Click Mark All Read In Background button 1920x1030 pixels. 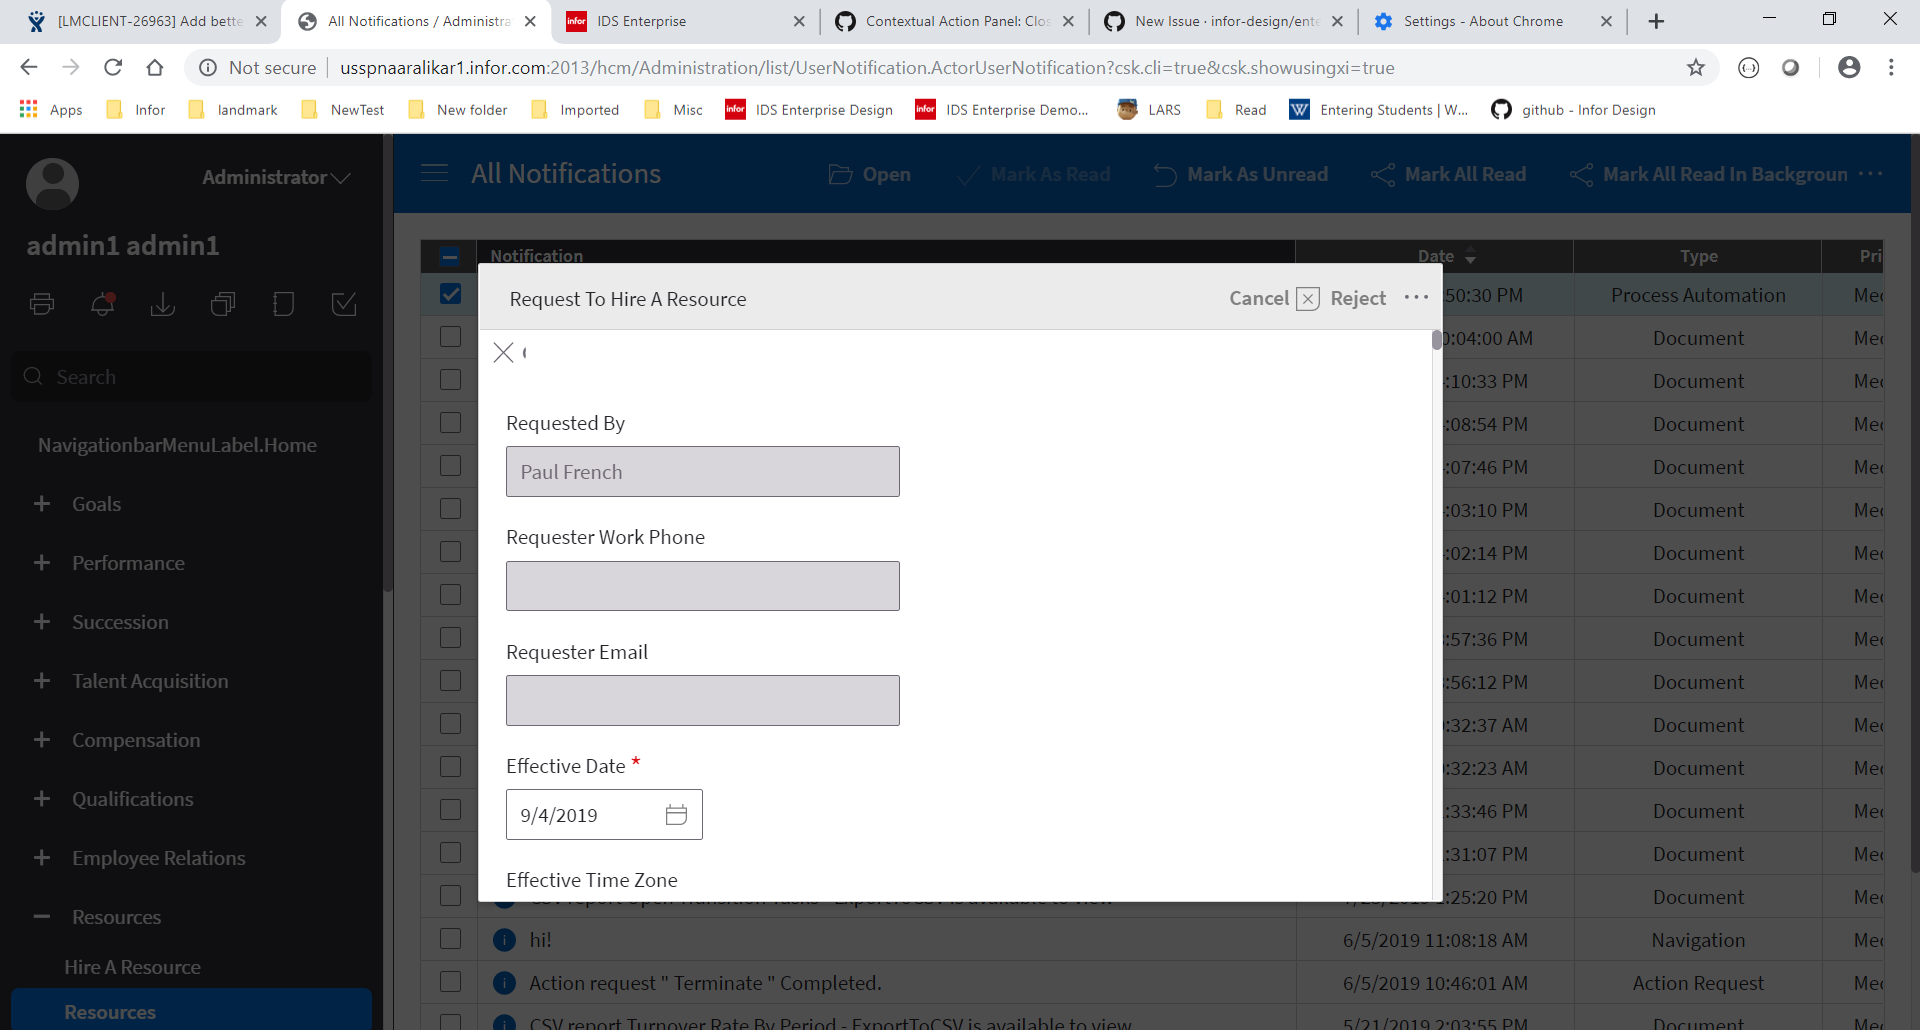coord(1708,174)
